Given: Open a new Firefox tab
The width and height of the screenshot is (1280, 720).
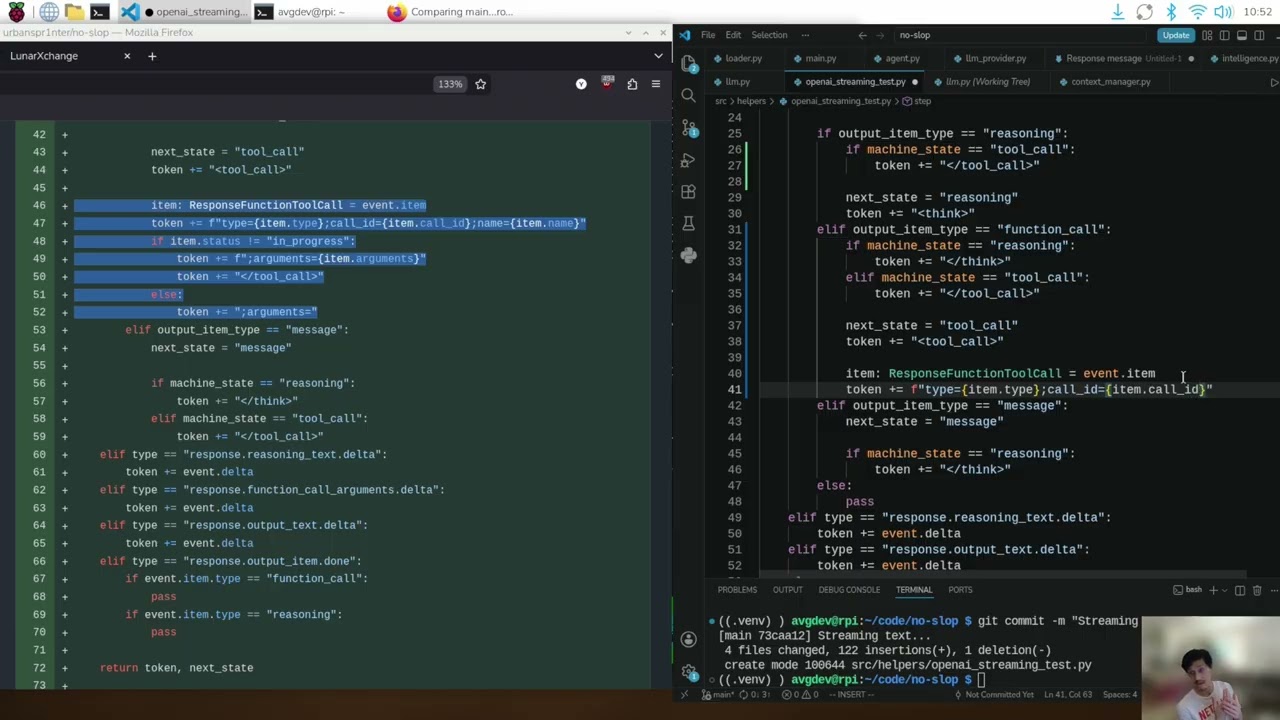Looking at the screenshot, I should [x=152, y=56].
